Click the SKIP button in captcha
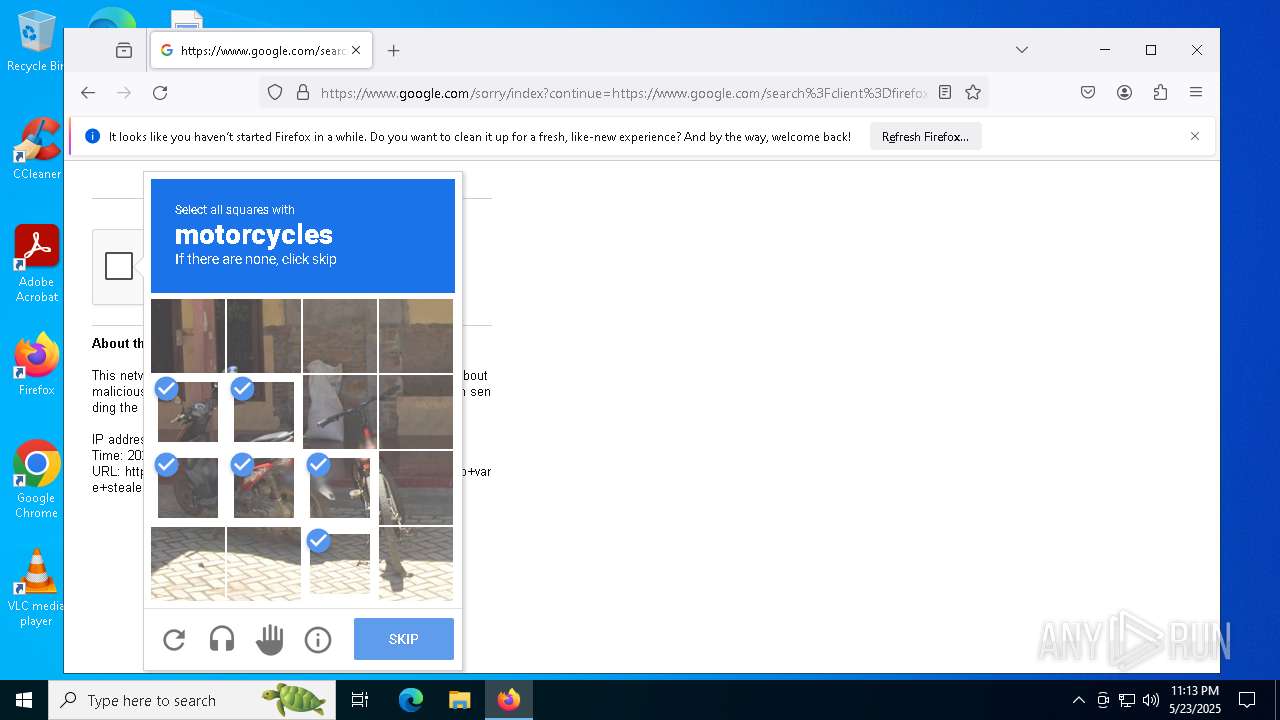This screenshot has height=720, width=1280. 404,639
